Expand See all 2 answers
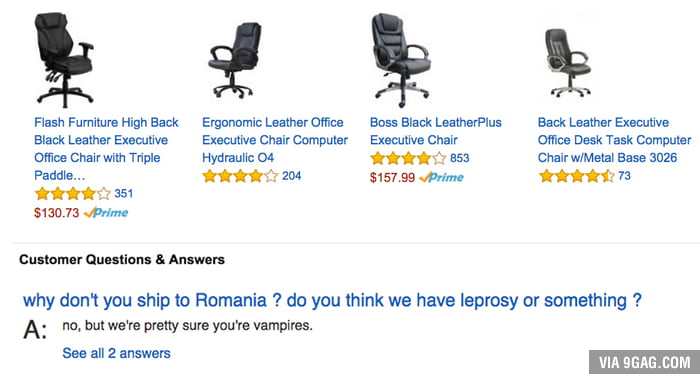 [116, 353]
